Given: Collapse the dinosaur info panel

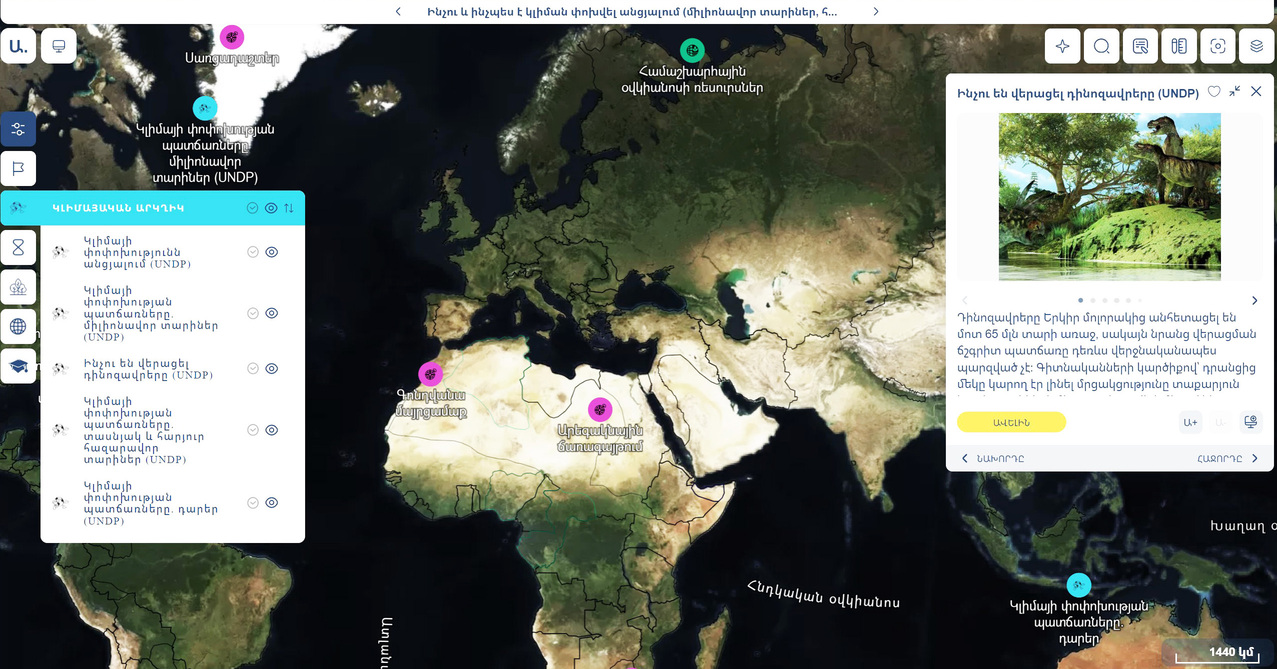Looking at the screenshot, I should tap(1235, 91).
